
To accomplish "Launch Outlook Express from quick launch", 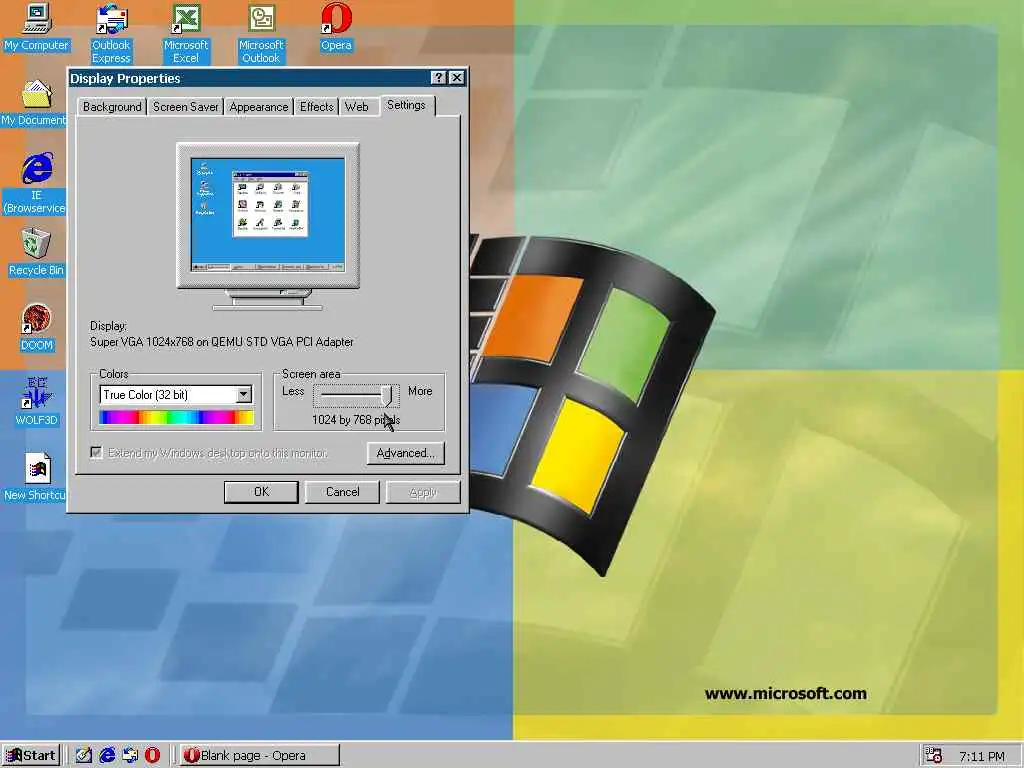I will coord(130,755).
